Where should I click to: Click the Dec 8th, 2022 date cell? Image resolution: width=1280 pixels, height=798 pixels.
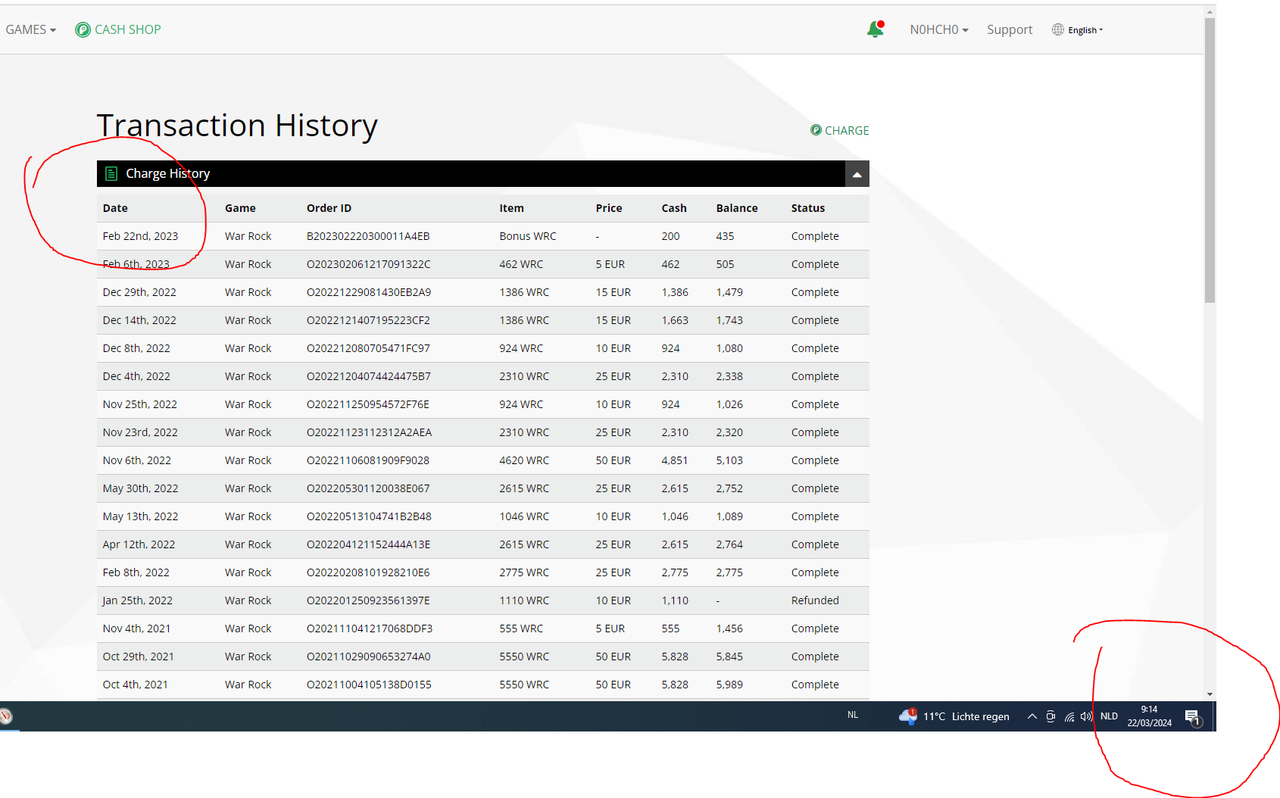tap(136, 348)
